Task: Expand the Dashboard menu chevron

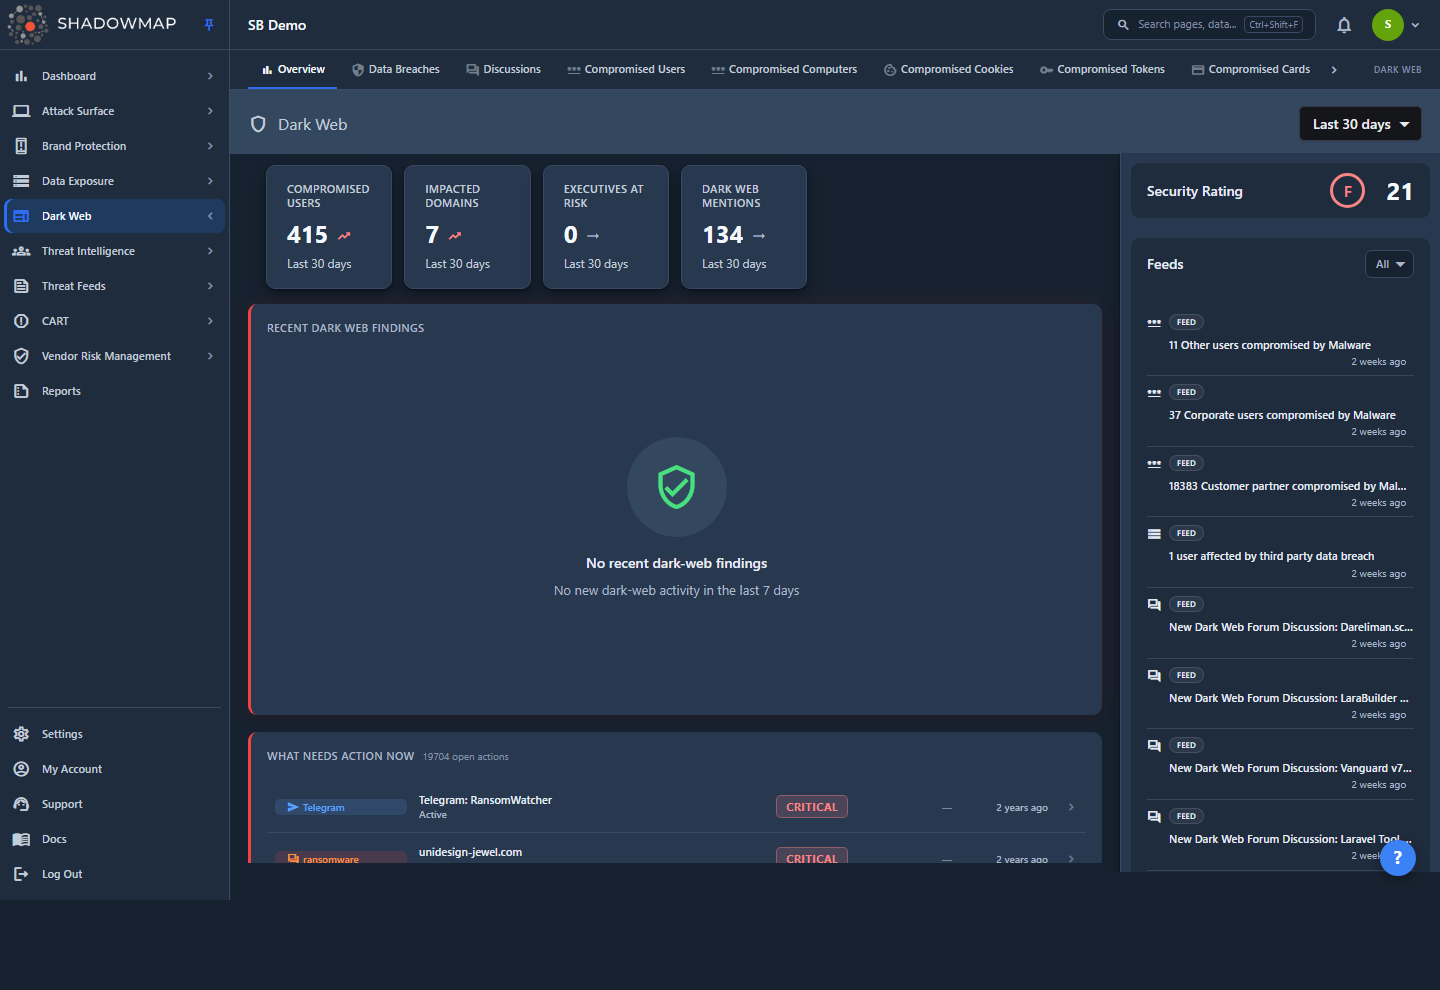Action: [x=210, y=76]
